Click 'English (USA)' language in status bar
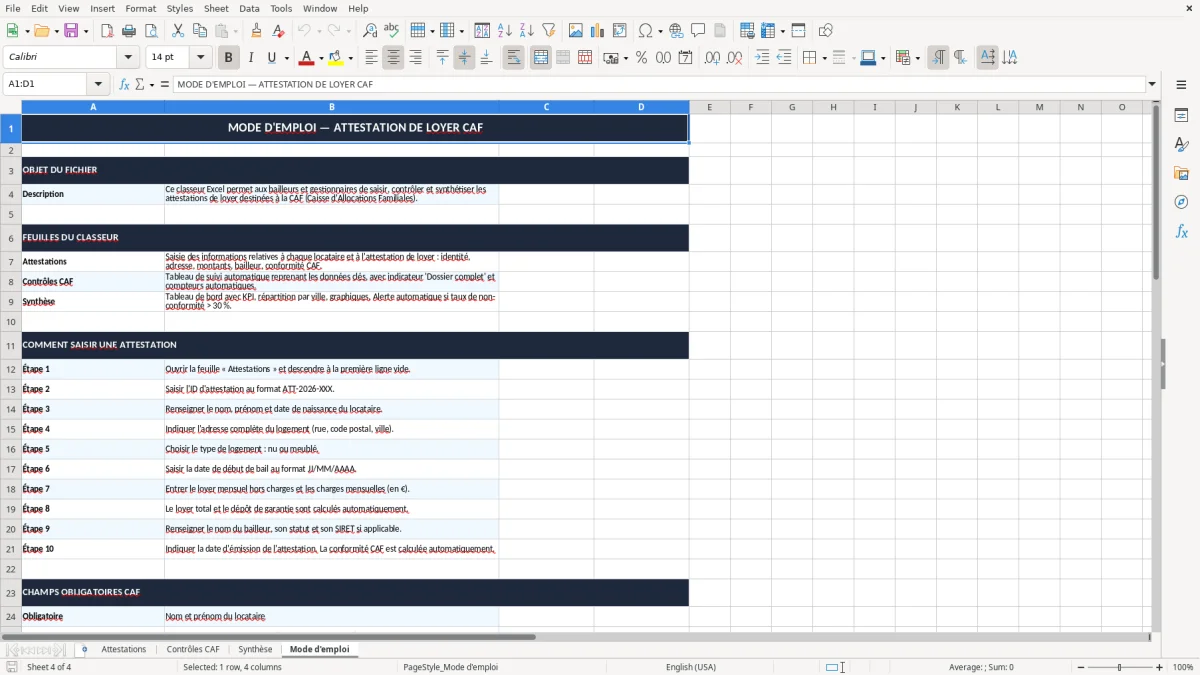 (691, 667)
